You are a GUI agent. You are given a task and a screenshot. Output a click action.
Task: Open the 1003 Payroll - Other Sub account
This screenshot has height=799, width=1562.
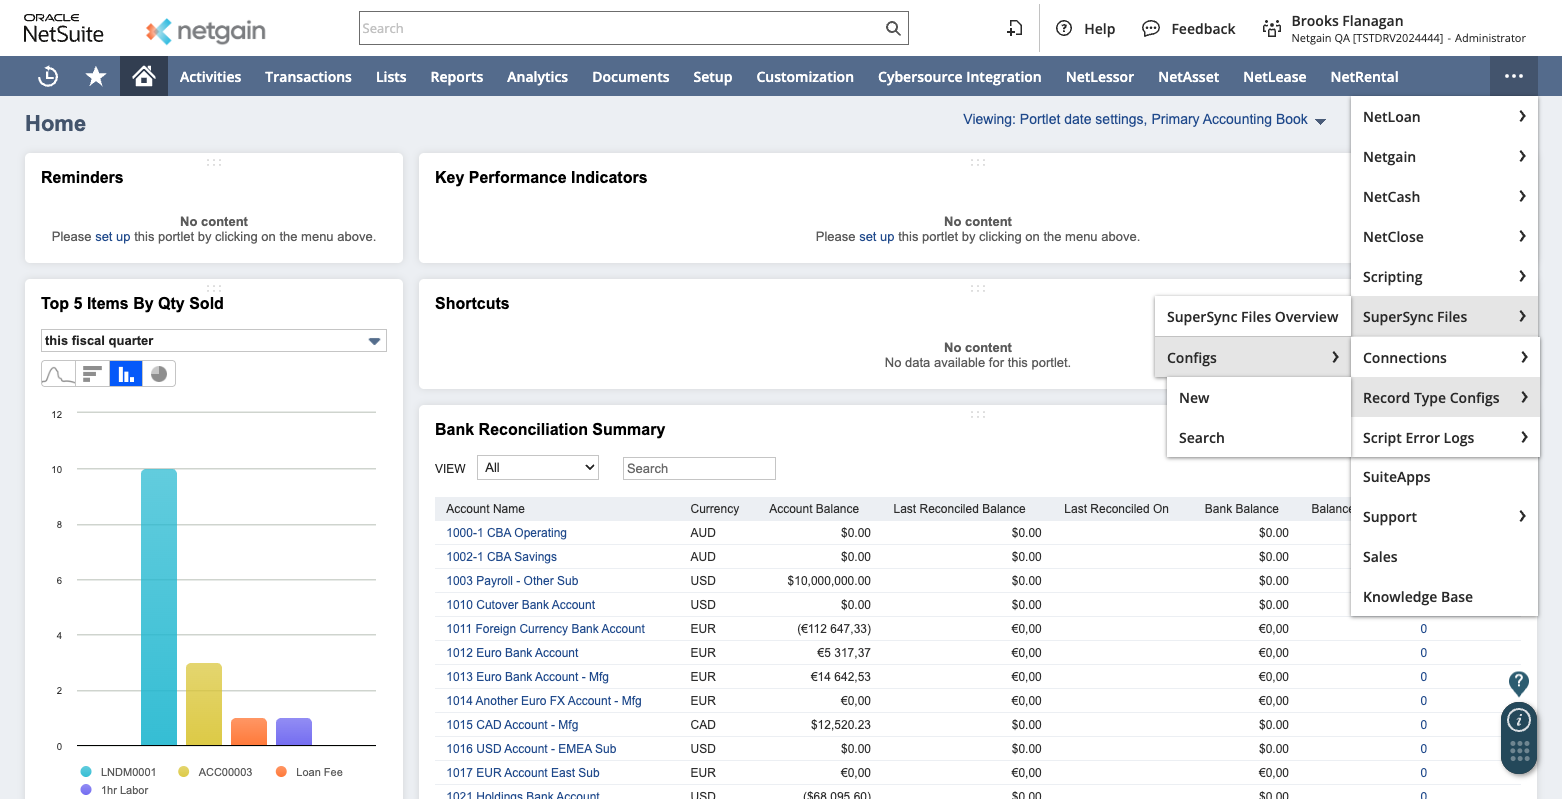point(512,581)
